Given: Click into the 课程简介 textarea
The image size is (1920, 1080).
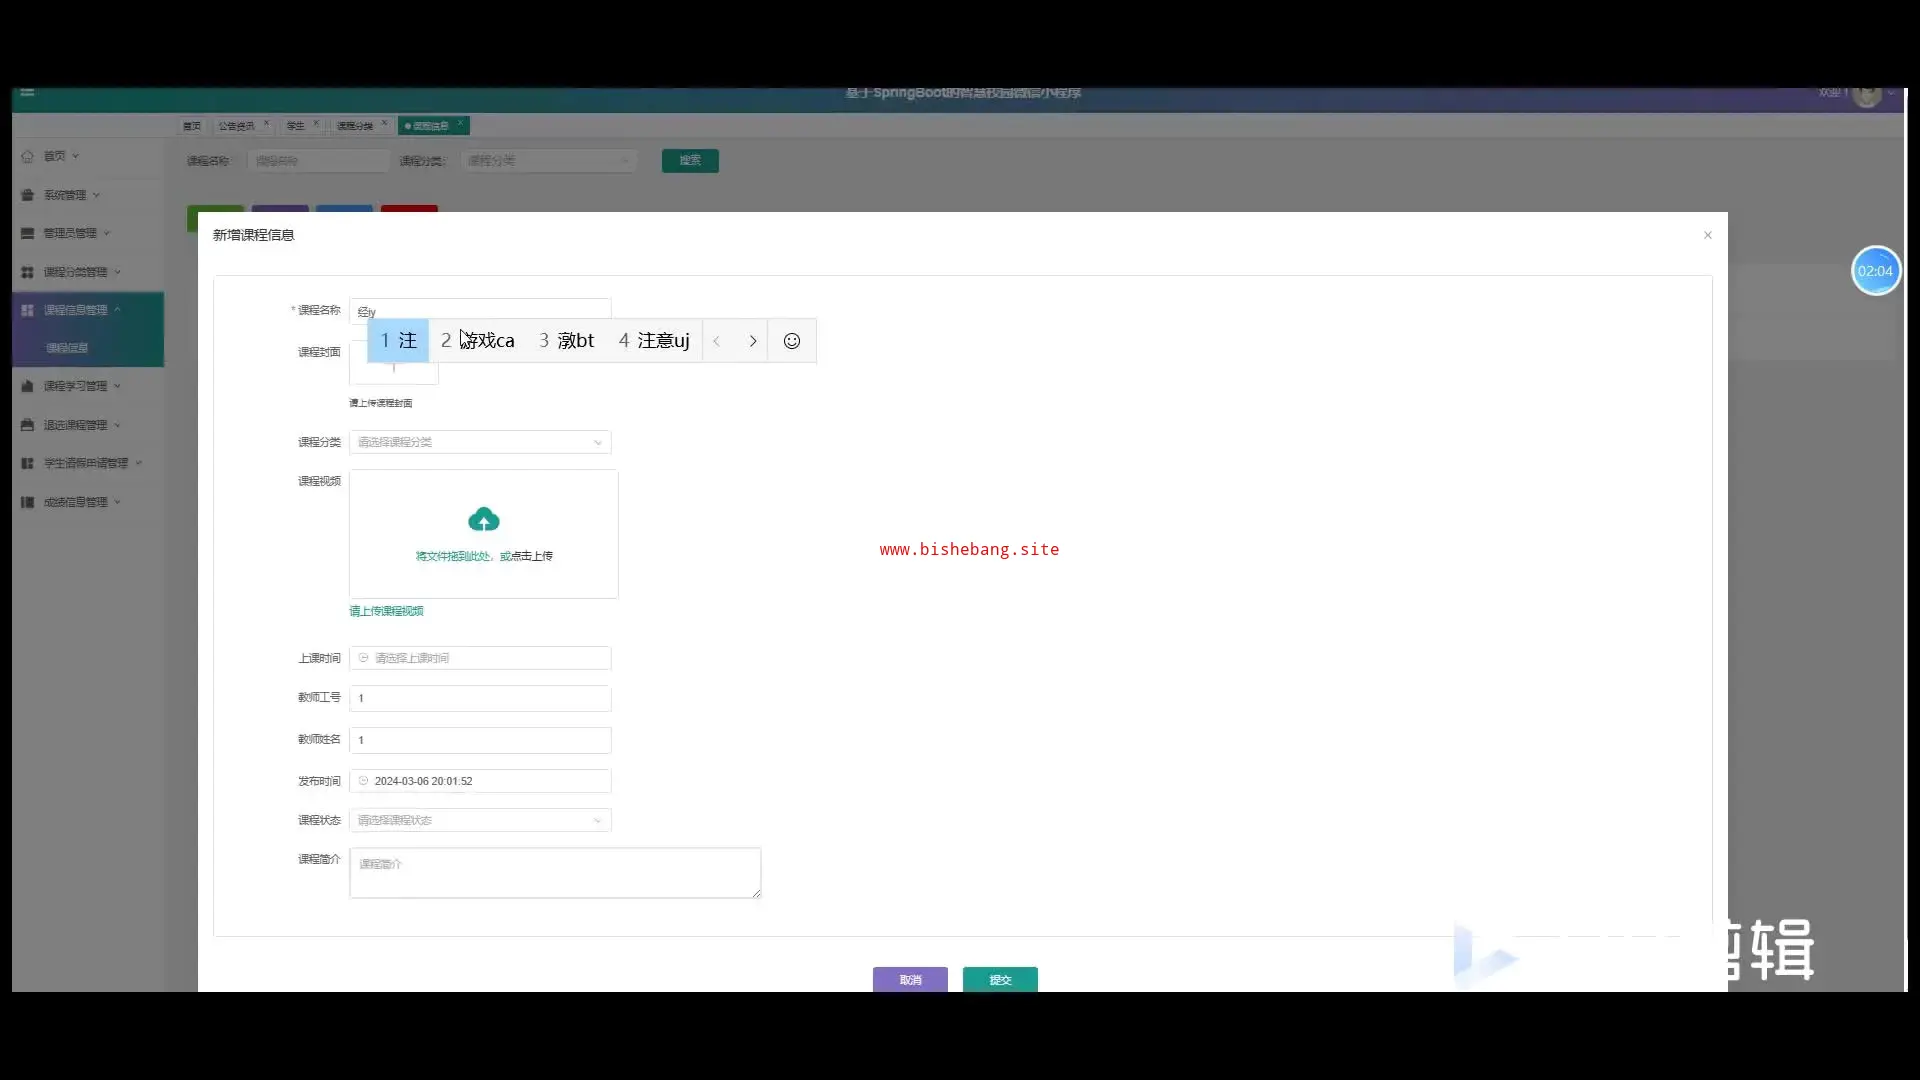Looking at the screenshot, I should coord(555,873).
